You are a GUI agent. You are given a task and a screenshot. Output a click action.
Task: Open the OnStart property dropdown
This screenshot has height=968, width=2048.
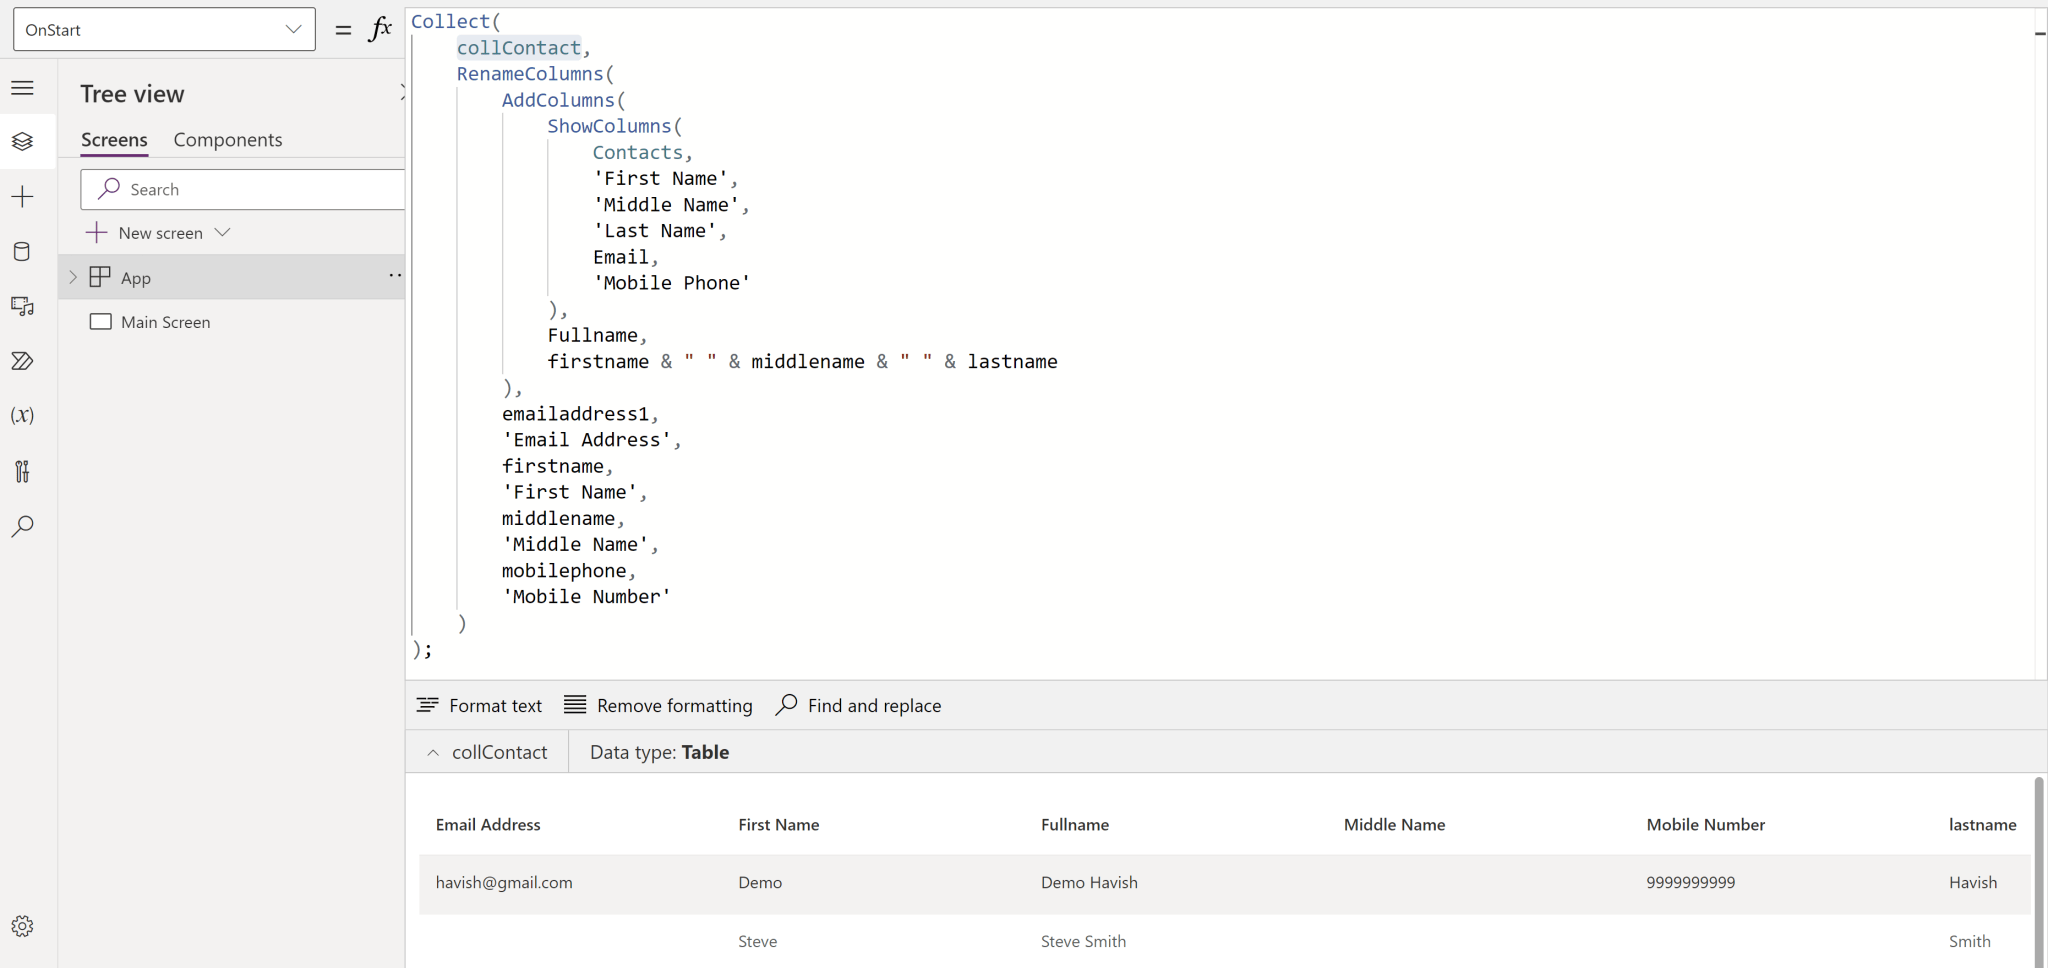[x=290, y=28]
